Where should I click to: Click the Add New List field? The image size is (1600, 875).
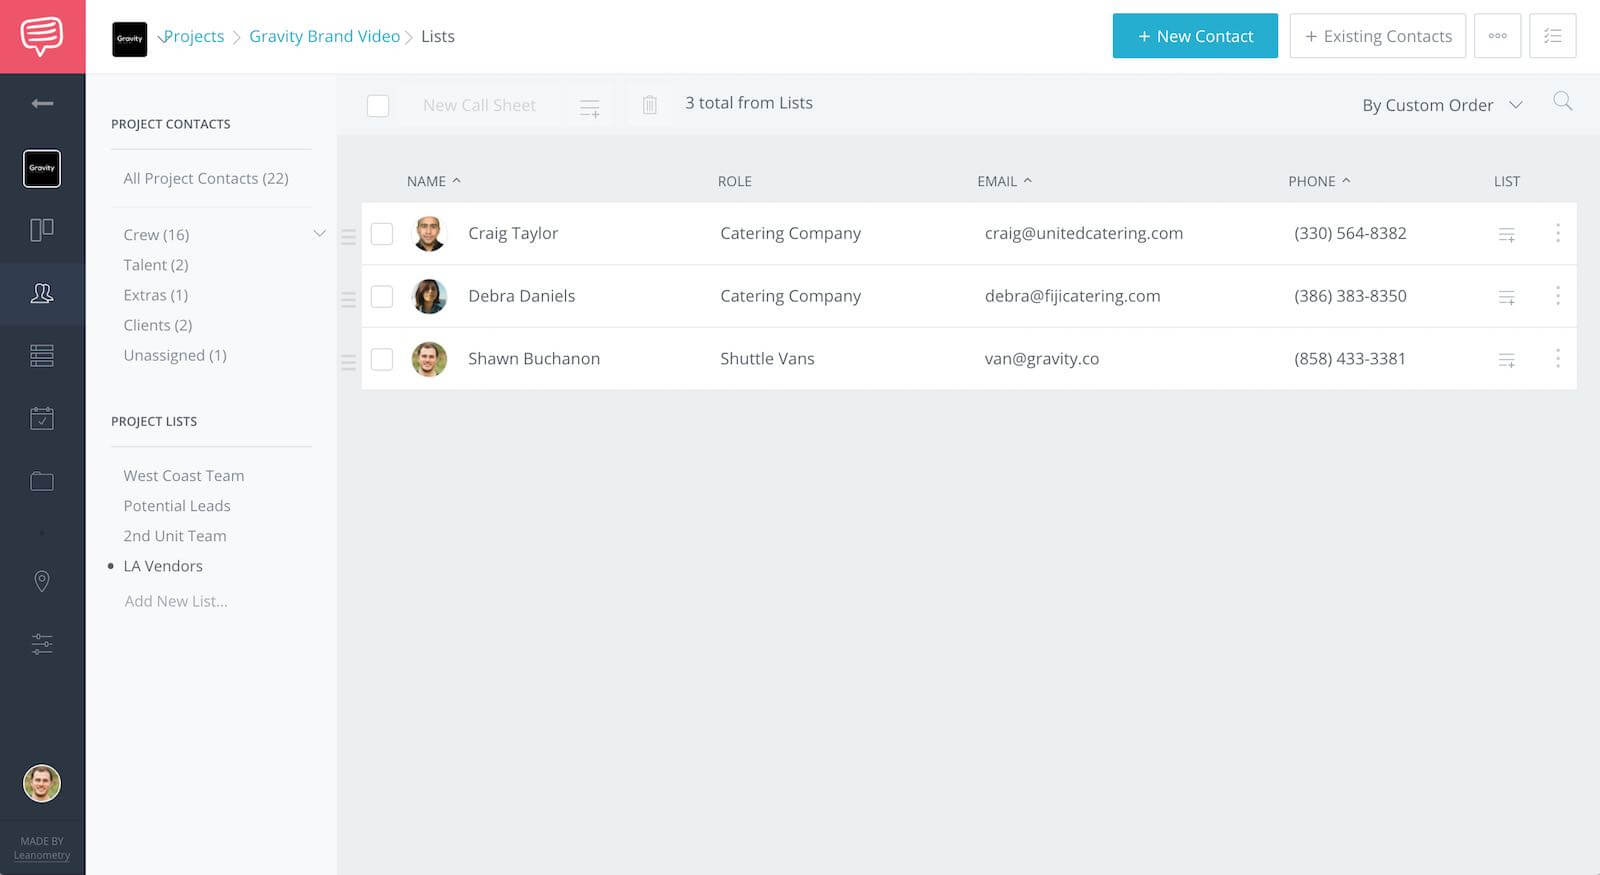click(x=176, y=601)
